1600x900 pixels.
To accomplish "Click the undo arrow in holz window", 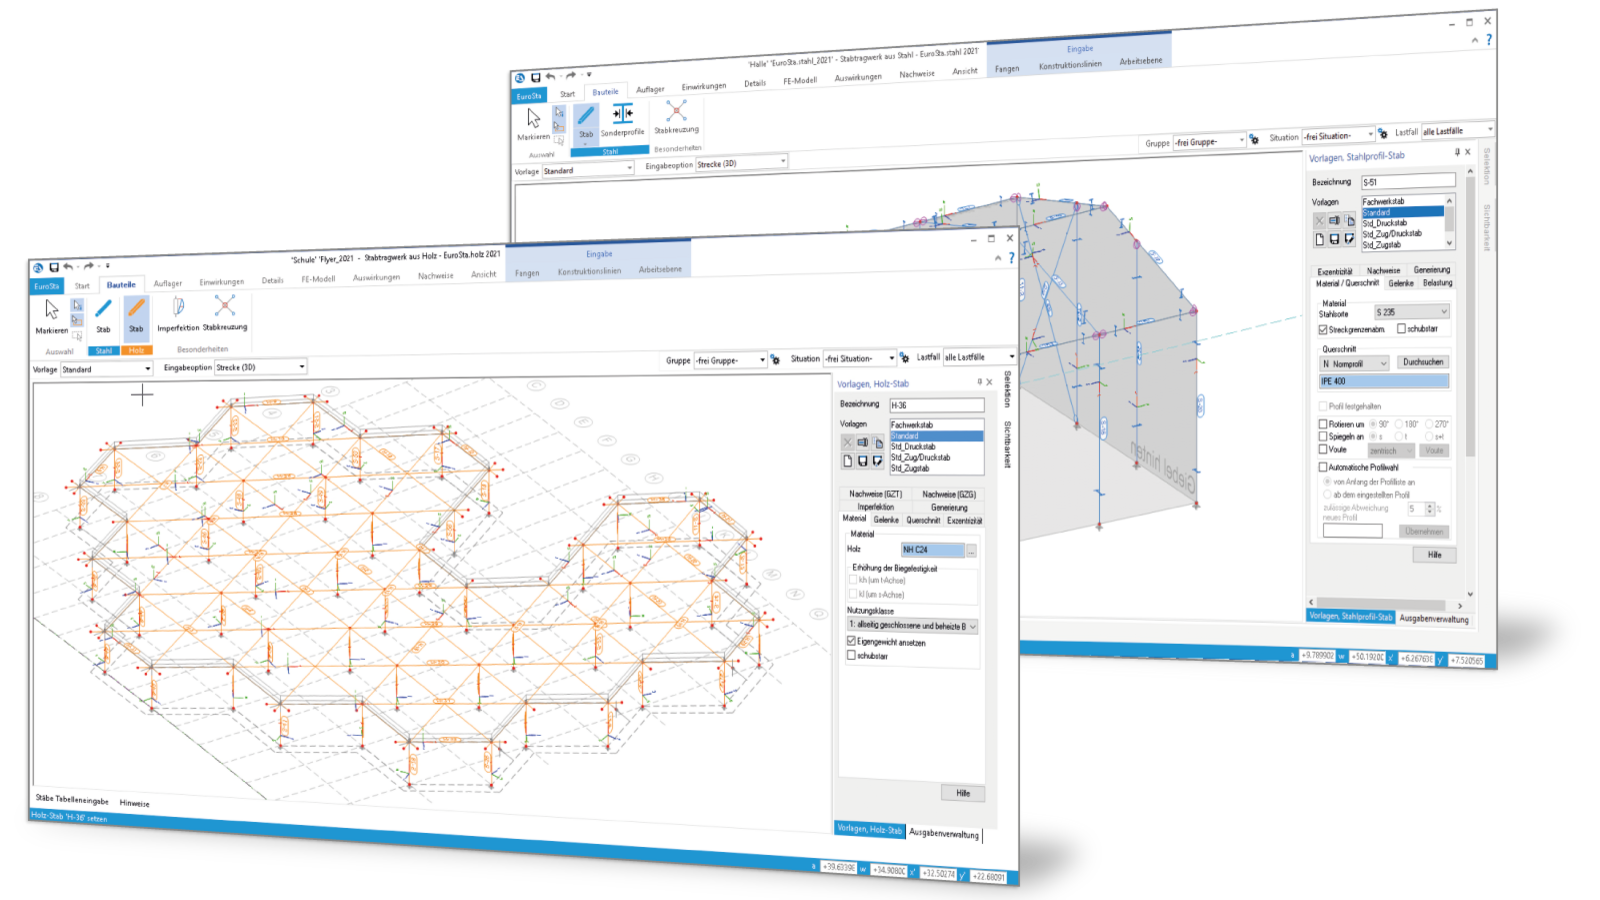I will (x=69, y=267).
